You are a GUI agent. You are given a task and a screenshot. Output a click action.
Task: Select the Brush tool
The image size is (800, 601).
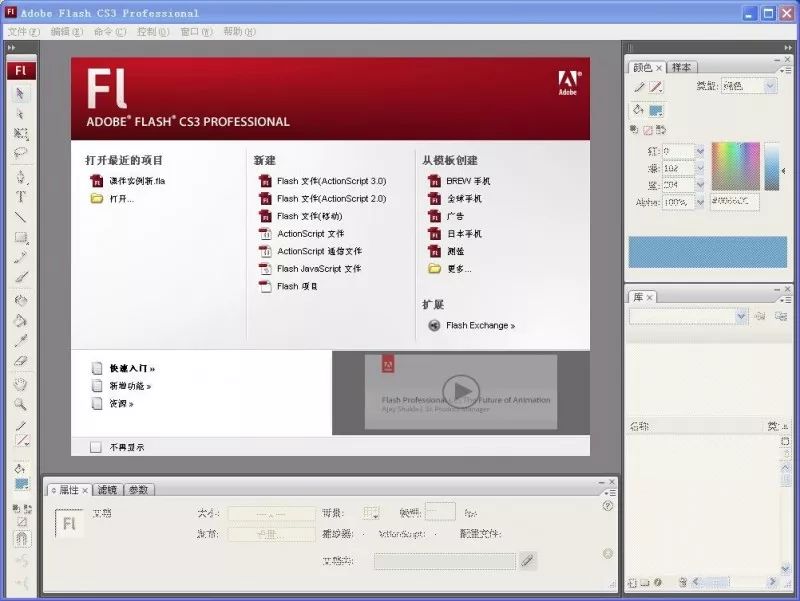pyautogui.click(x=22, y=278)
